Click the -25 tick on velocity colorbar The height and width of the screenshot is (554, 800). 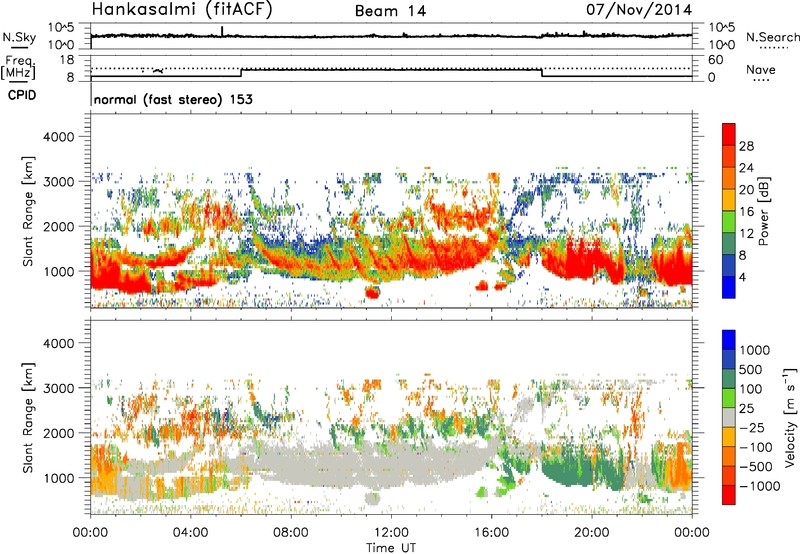tap(752, 428)
